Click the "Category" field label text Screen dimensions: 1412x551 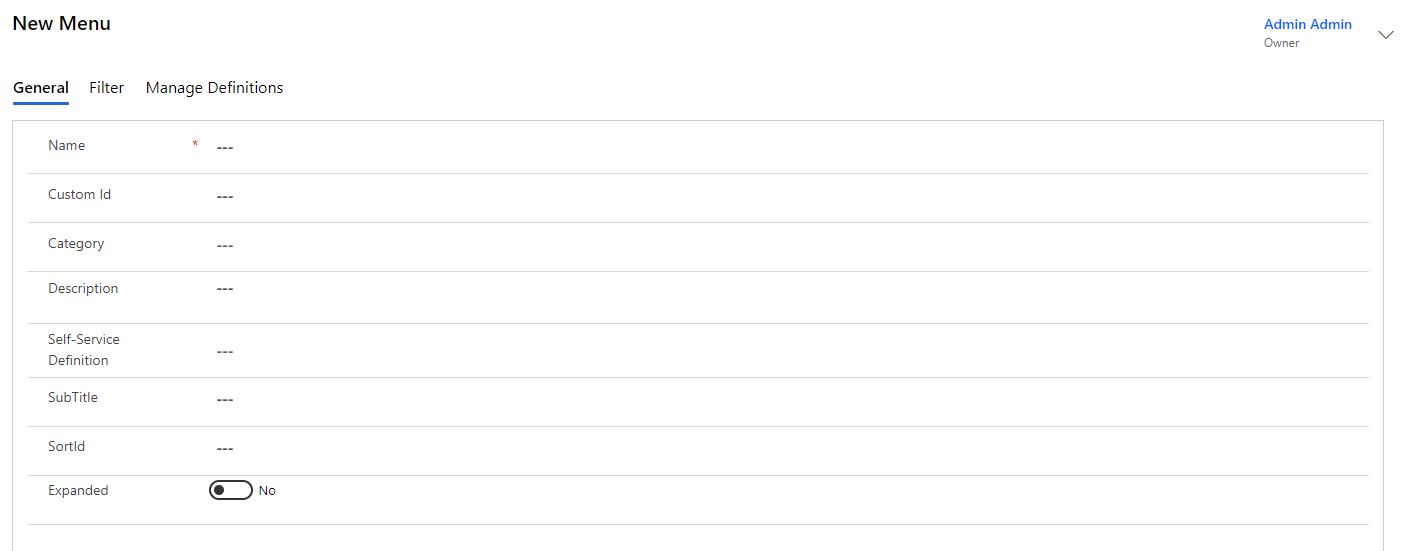(76, 243)
